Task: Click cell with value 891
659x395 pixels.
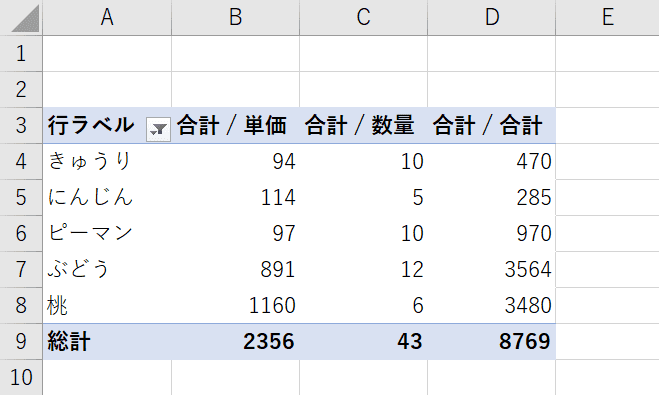Action: 235,269
